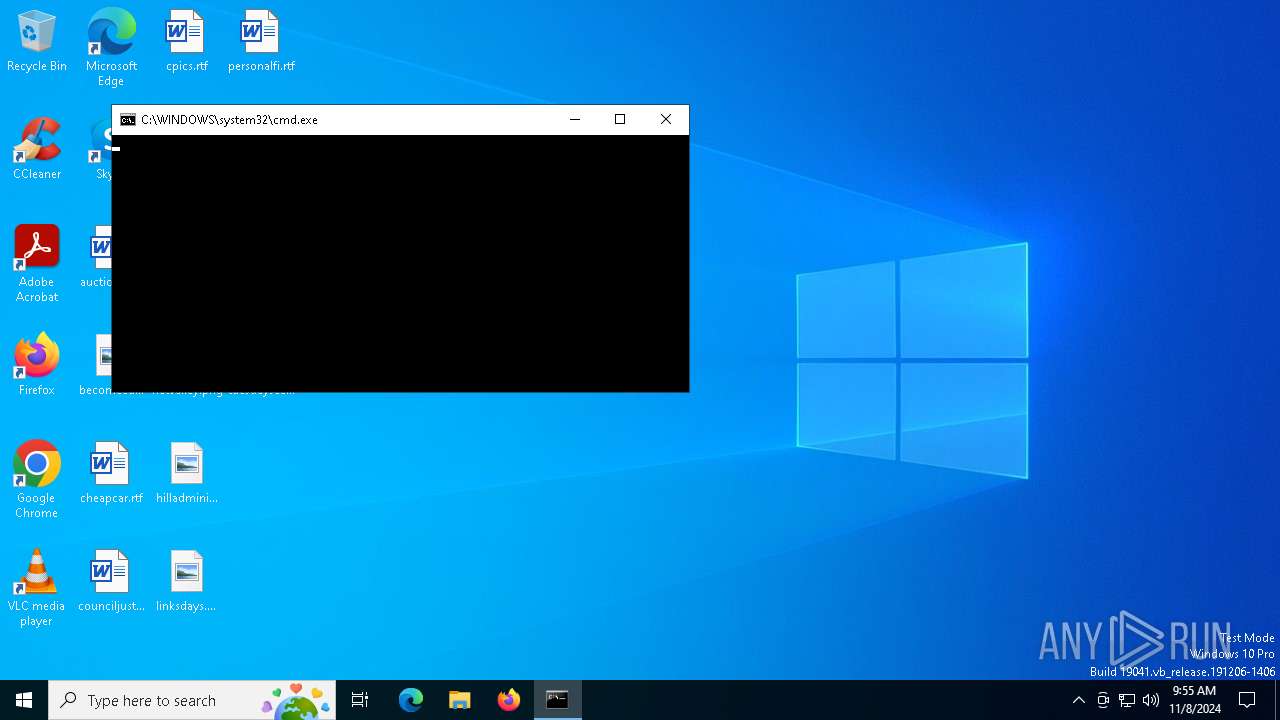This screenshot has width=1280, height=720.
Task: Open VLC media player desktop shortcut
Action: tap(37, 587)
